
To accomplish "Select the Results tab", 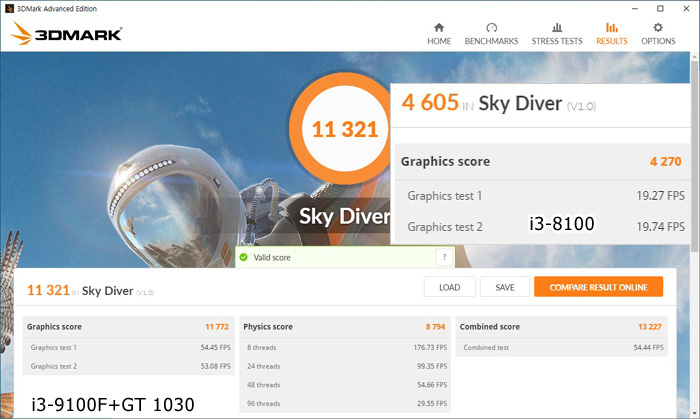I will pos(612,34).
